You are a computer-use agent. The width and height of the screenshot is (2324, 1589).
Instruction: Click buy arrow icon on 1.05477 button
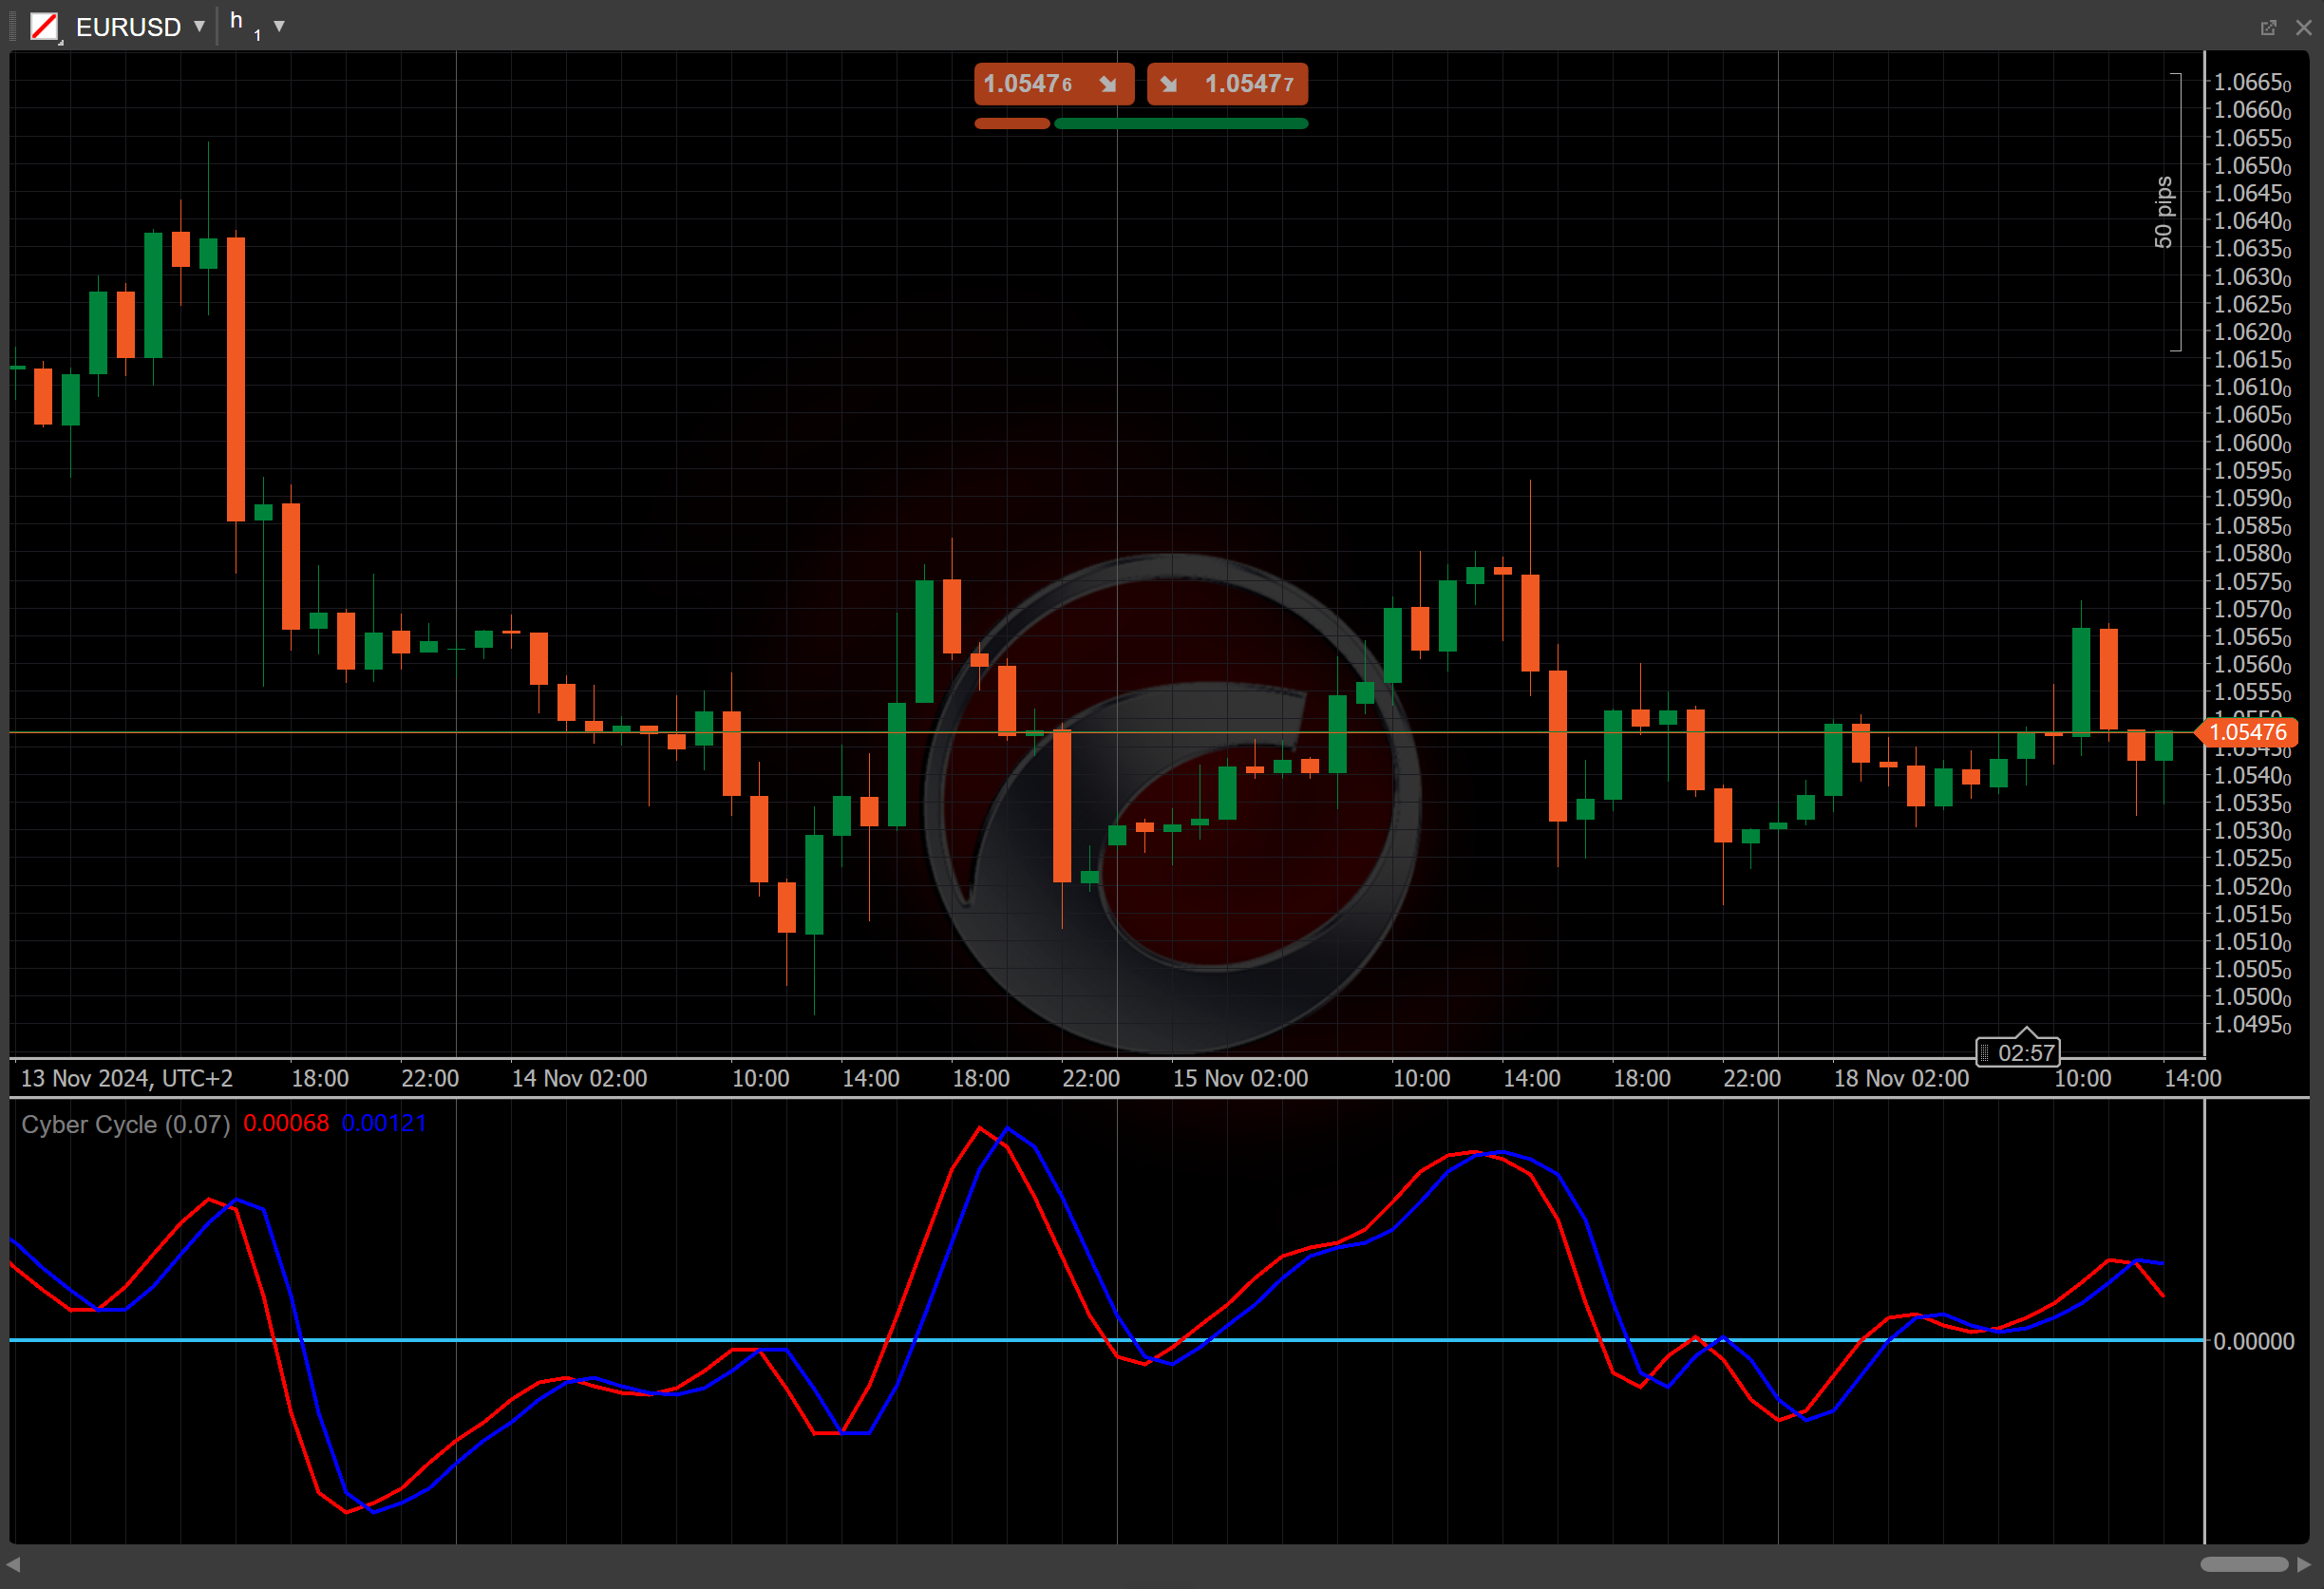(x=1169, y=84)
